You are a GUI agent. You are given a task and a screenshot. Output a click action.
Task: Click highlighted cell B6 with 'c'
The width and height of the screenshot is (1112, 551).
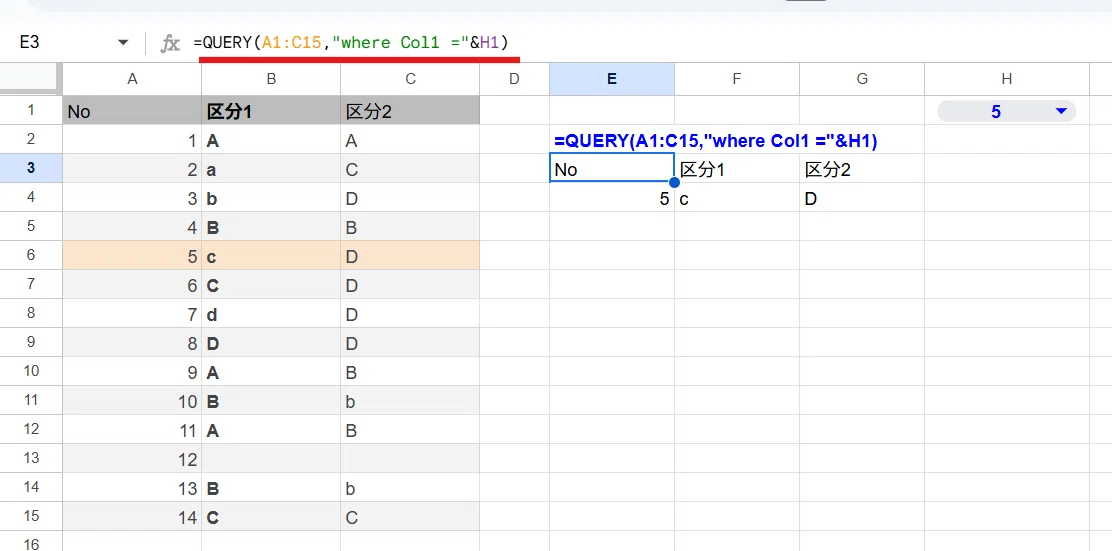(271, 255)
